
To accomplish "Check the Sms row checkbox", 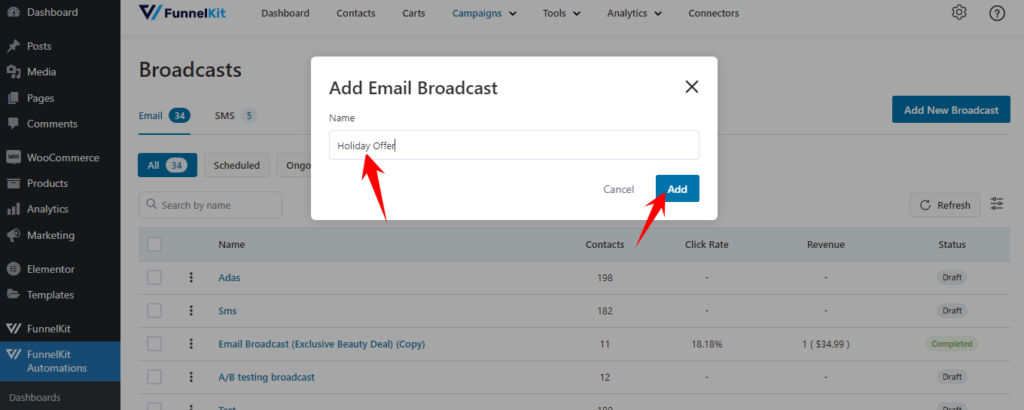I will (154, 311).
